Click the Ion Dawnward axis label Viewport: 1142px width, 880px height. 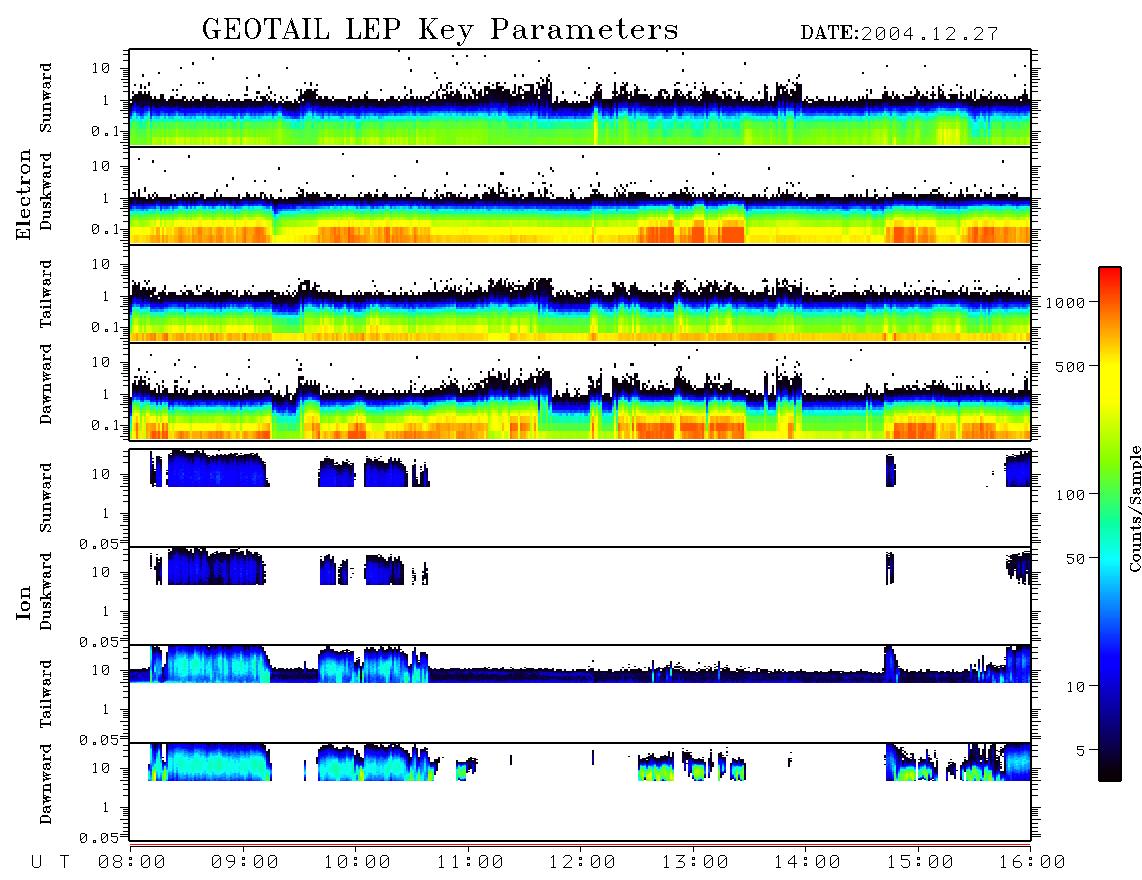[x=46, y=784]
